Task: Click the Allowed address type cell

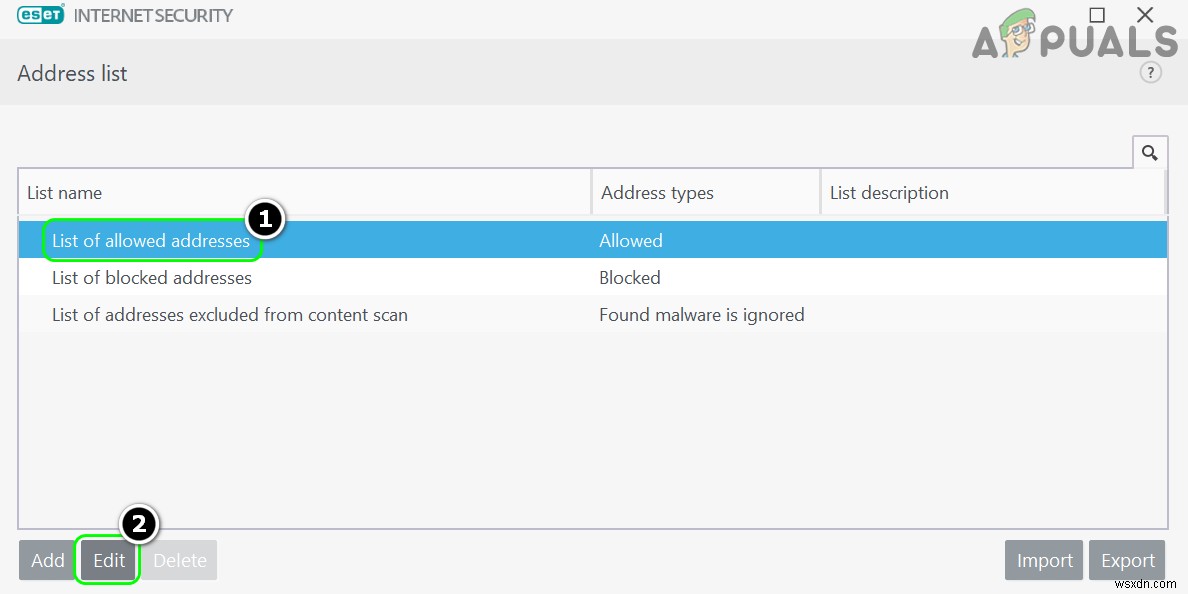Action: pyautogui.click(x=630, y=240)
